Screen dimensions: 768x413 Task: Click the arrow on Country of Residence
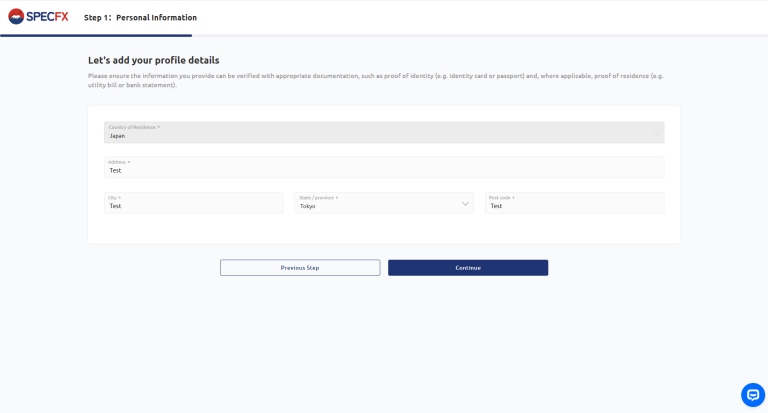click(x=656, y=132)
